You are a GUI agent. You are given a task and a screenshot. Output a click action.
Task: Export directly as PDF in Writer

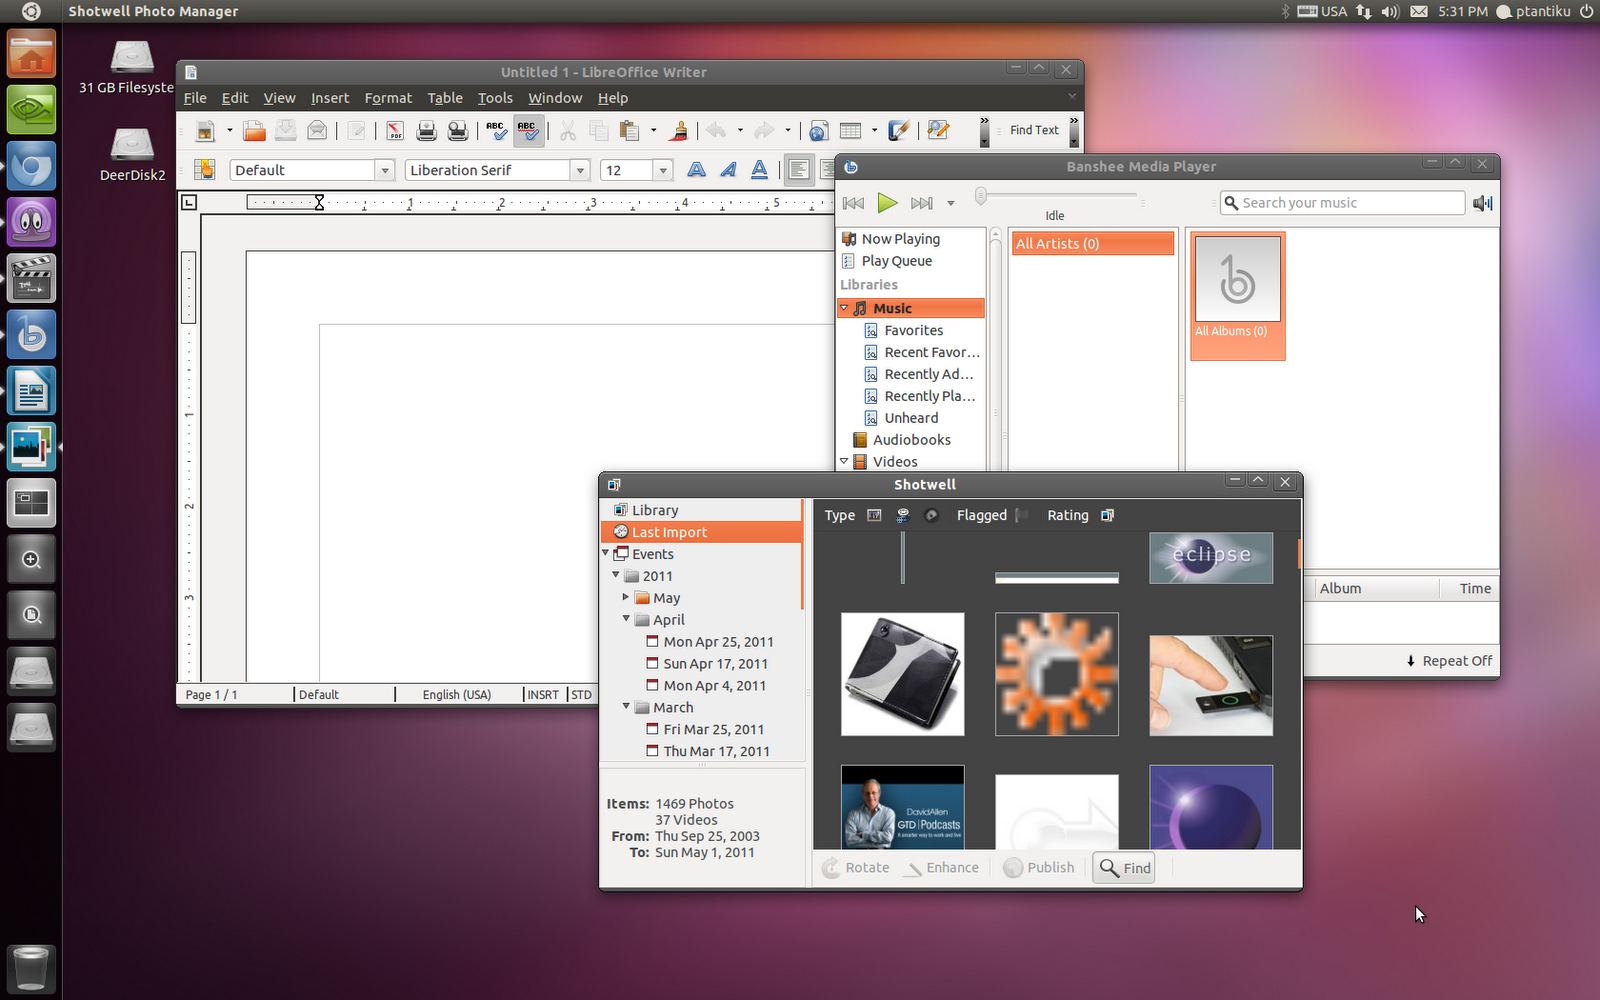[395, 131]
